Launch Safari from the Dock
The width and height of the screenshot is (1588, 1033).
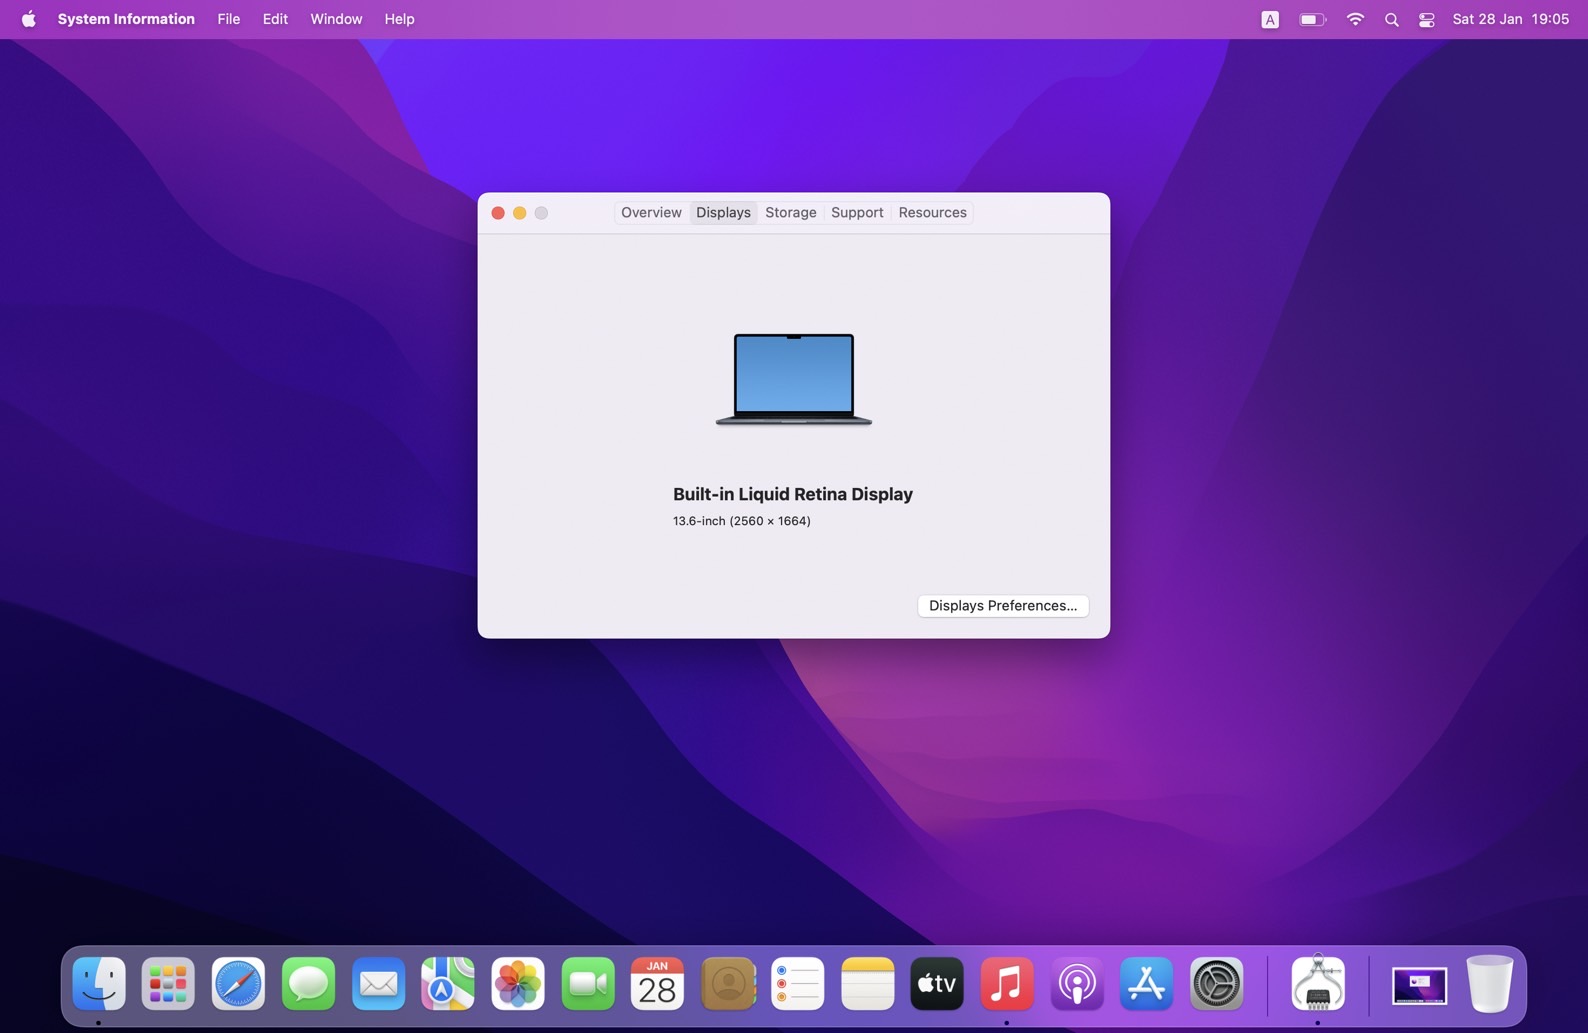[x=238, y=984]
